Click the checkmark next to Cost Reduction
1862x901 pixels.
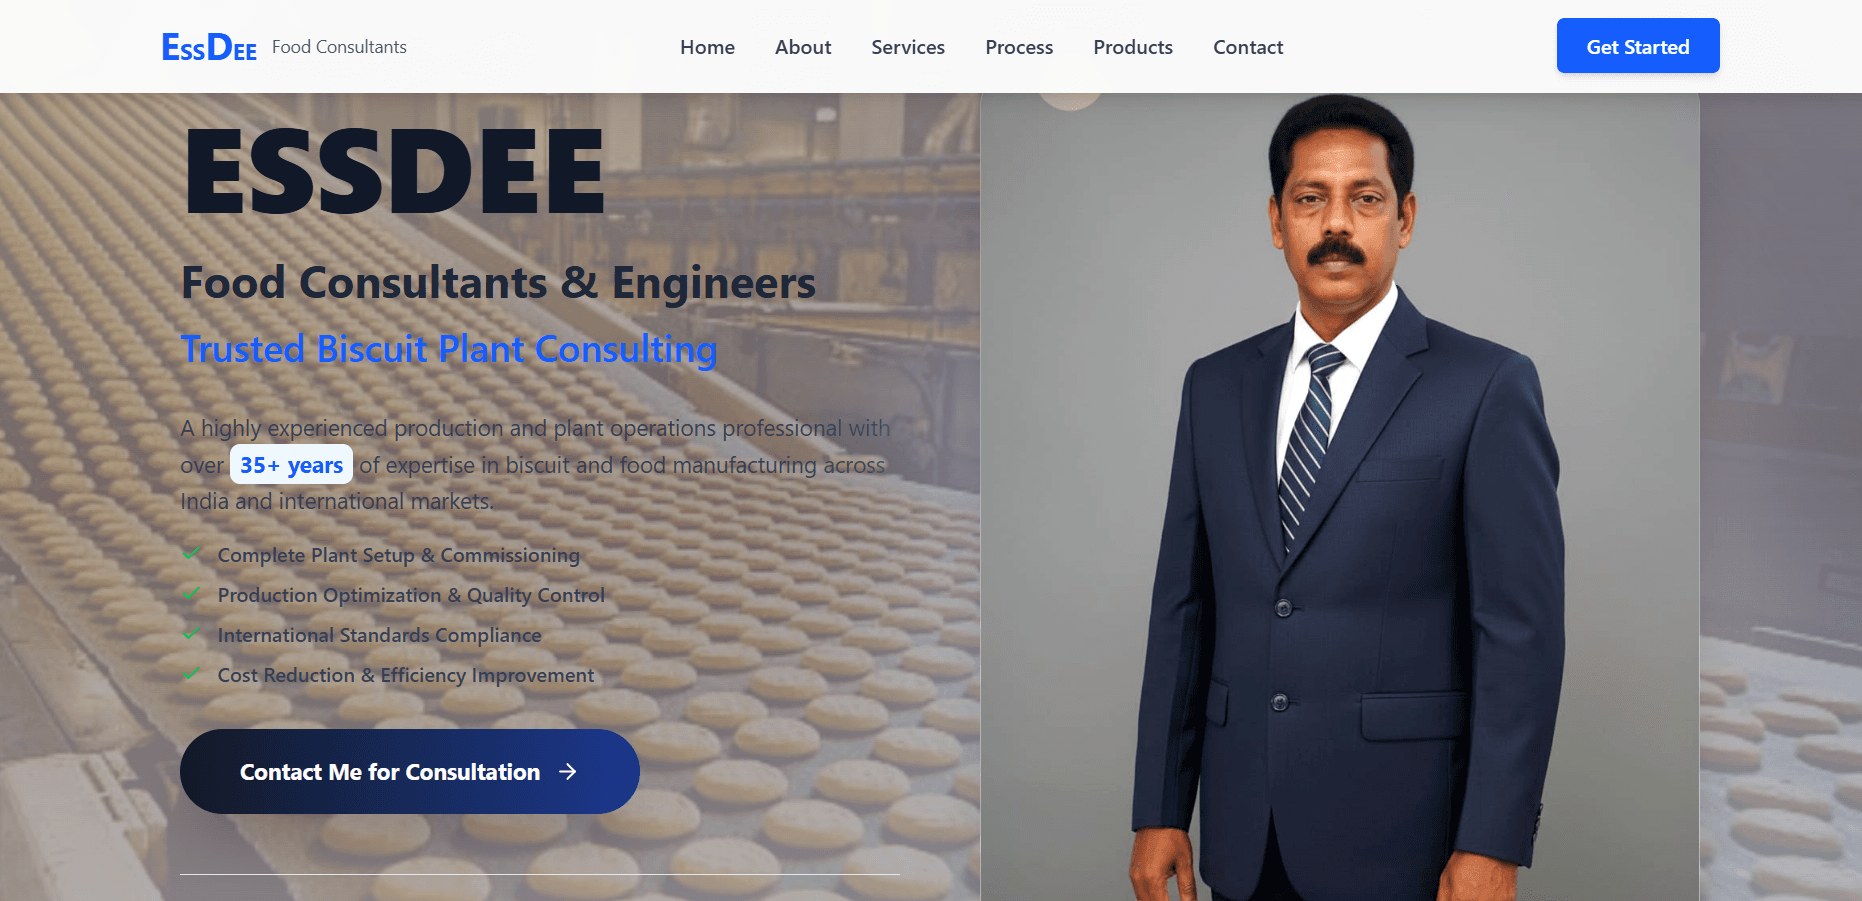192,674
